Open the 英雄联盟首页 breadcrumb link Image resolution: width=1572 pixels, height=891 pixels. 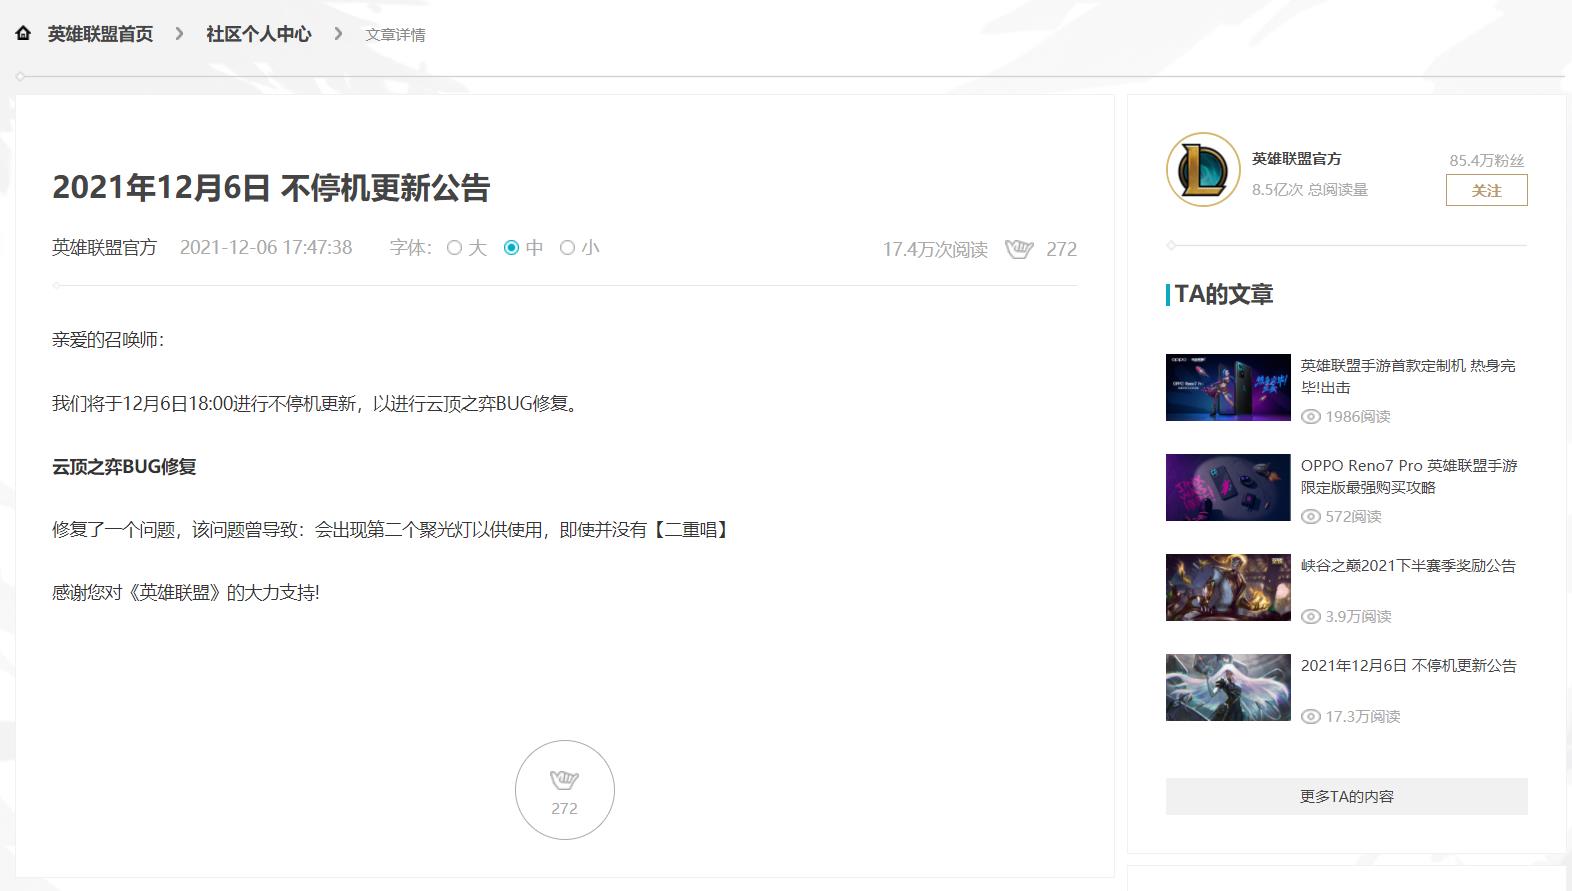pyautogui.click(x=100, y=34)
